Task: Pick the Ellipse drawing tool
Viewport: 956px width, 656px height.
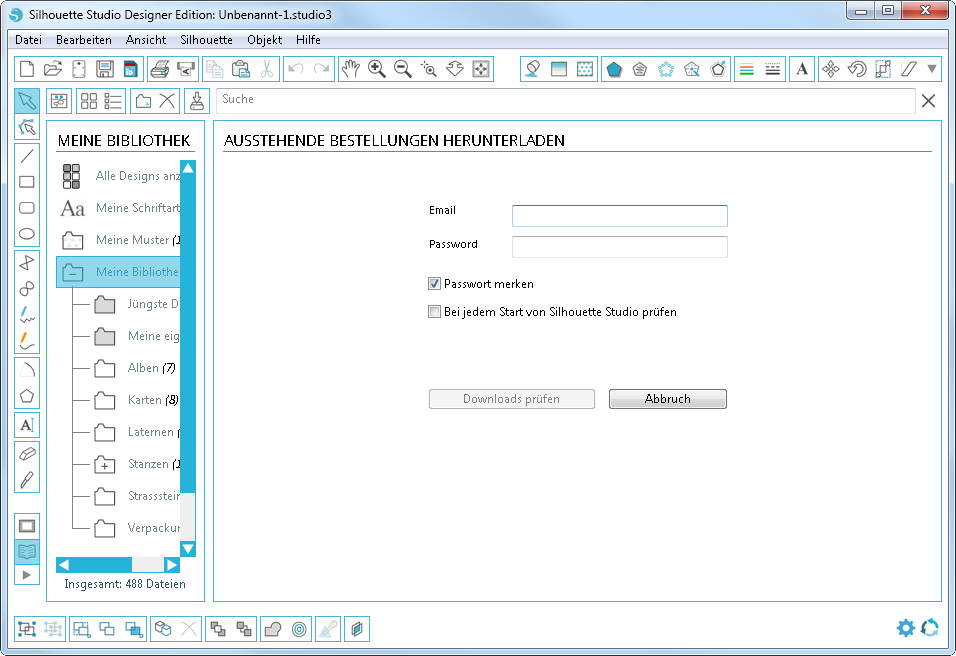Action: pyautogui.click(x=27, y=234)
